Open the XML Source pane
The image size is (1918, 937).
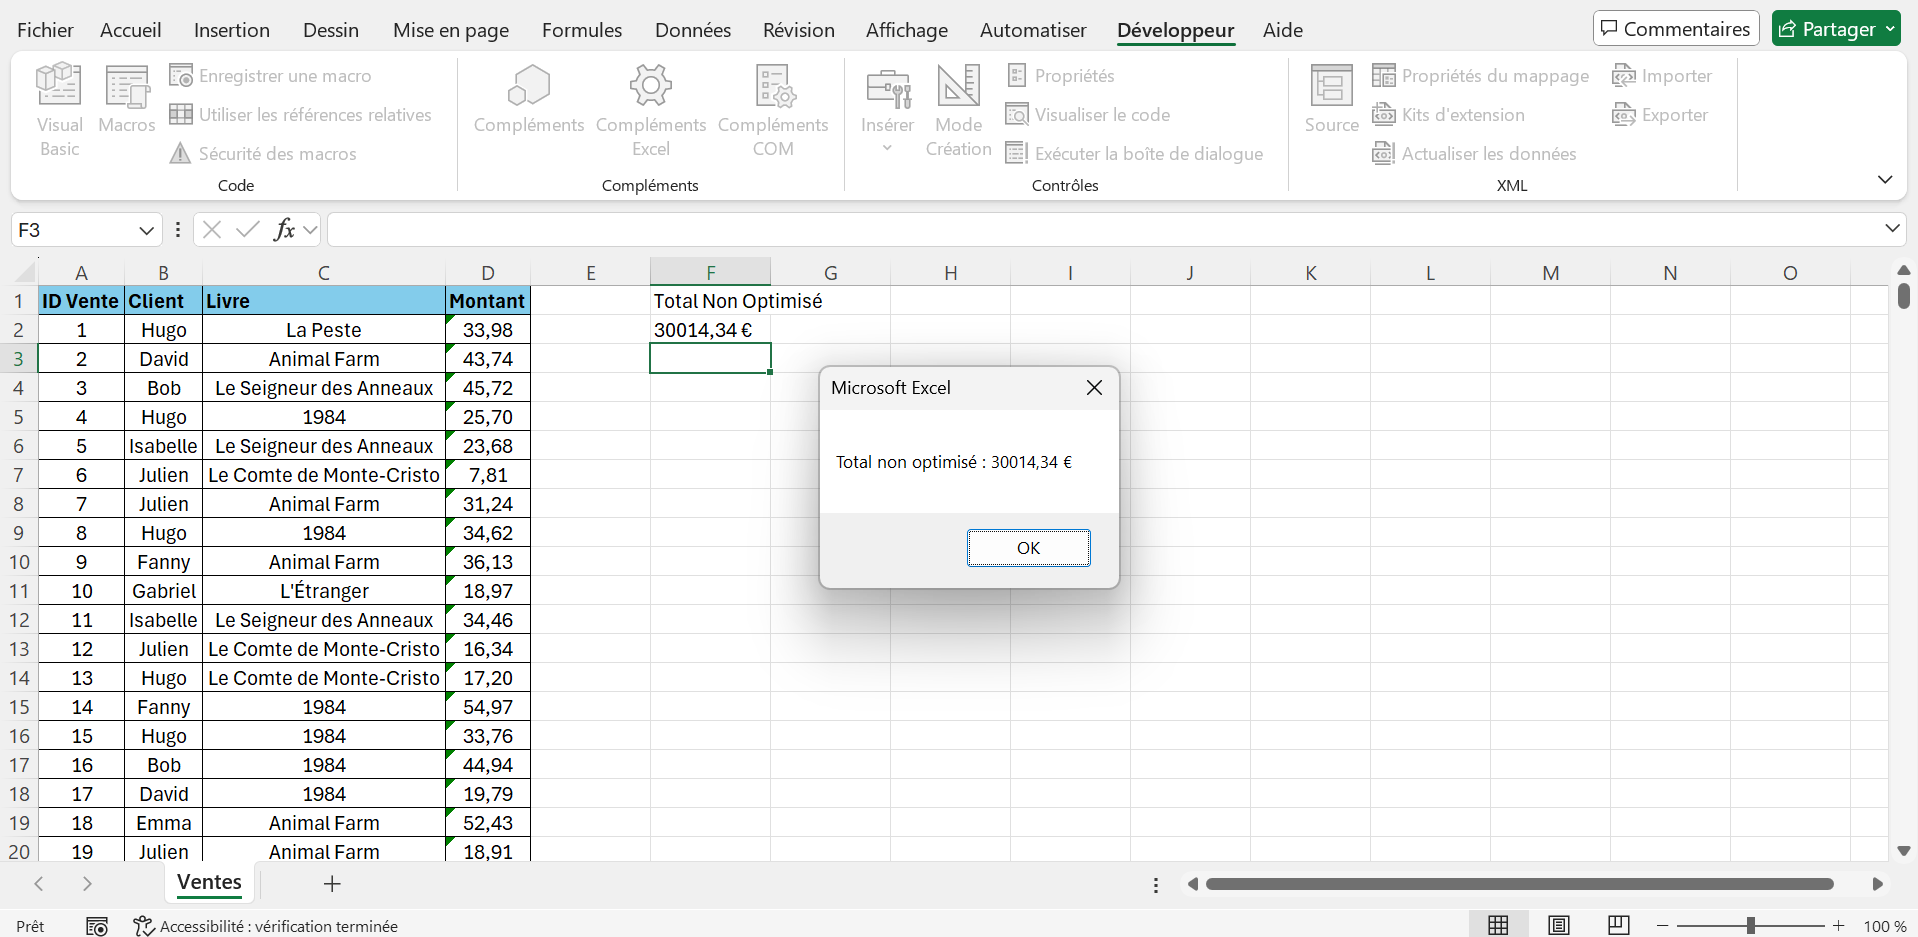click(1331, 100)
